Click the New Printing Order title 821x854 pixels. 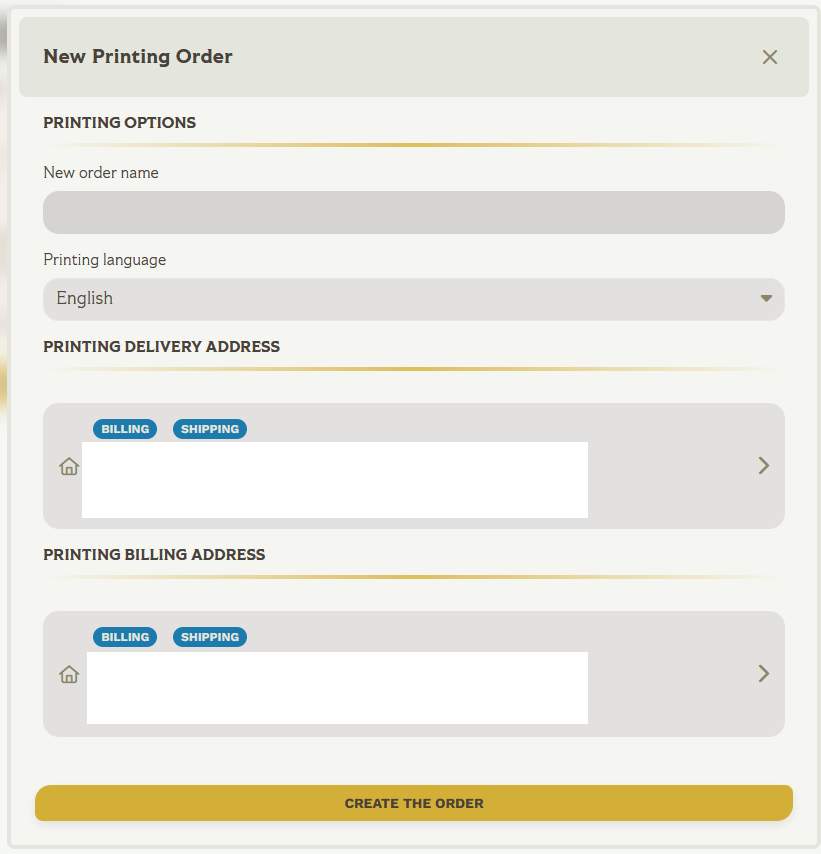(138, 57)
